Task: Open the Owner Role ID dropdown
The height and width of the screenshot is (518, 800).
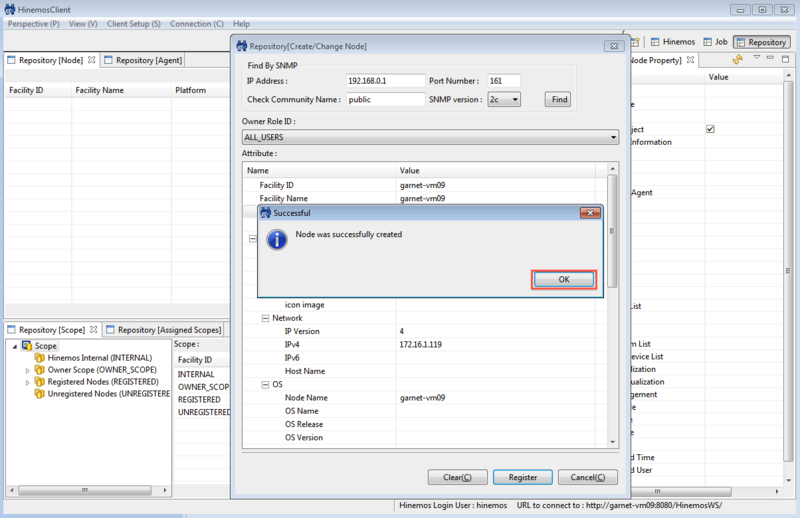Action: pyautogui.click(x=430, y=137)
